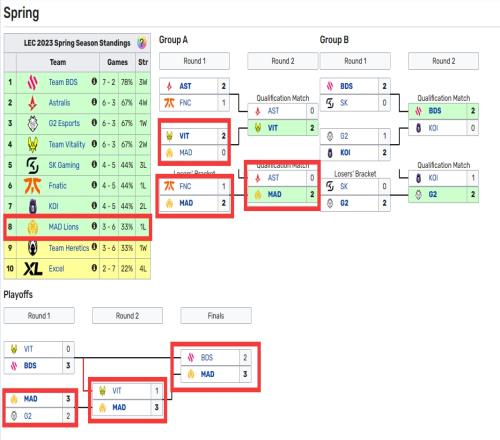500x440 pixels.
Task: Open the help icon beside Standings title
Action: 142,43
